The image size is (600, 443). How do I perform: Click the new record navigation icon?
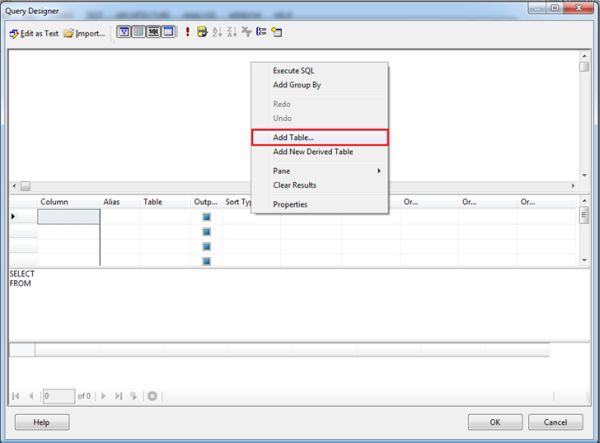point(134,396)
